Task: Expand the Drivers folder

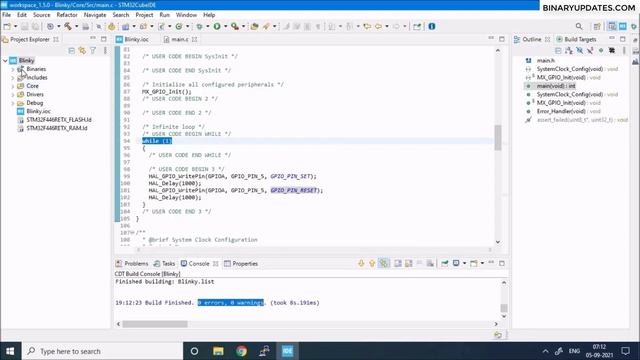Action: click(x=13, y=95)
